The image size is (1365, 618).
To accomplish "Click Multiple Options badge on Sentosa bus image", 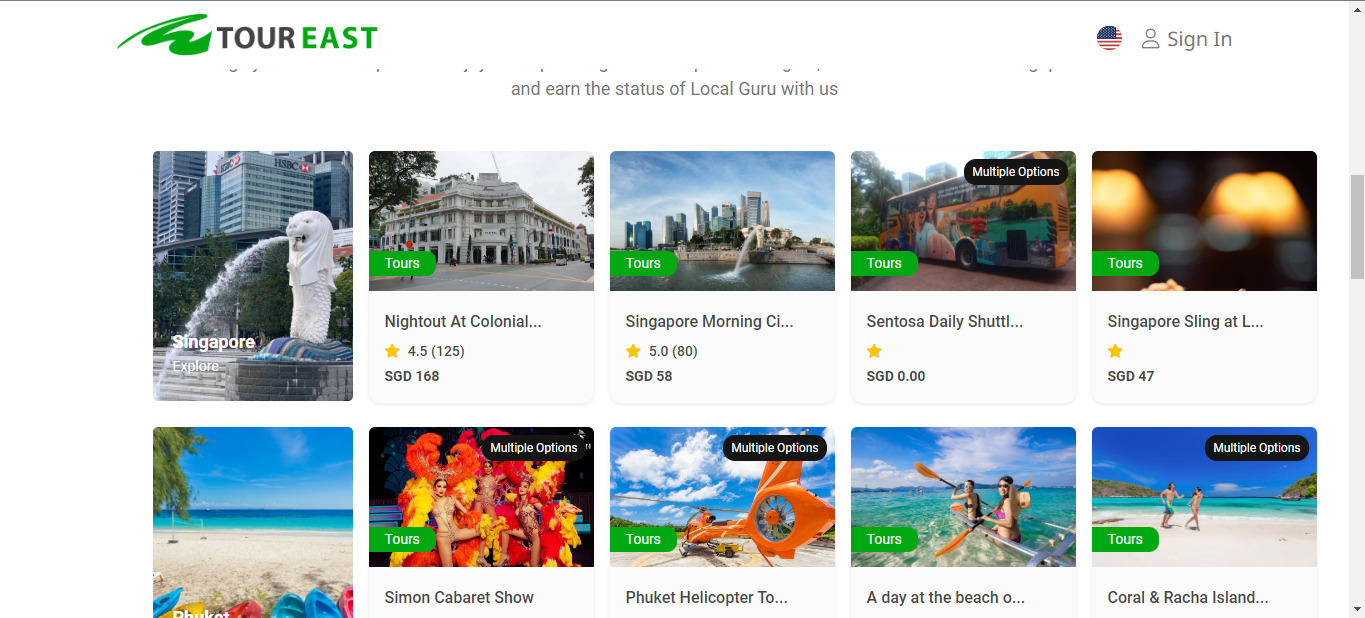I will 1016,172.
